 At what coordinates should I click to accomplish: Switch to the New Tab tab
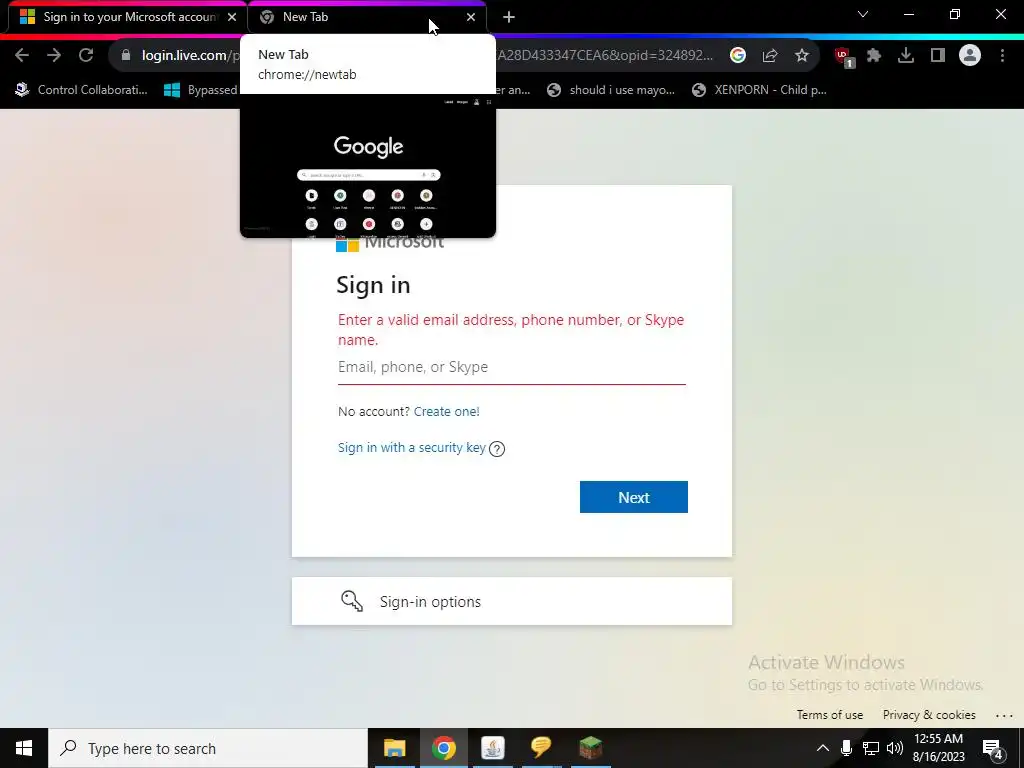coord(368,17)
